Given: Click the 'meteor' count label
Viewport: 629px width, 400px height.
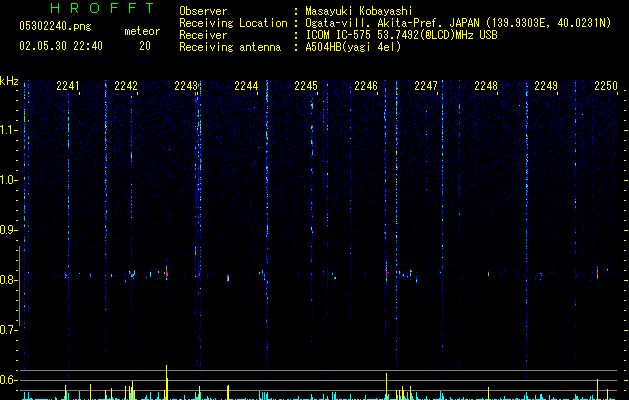Looking at the screenshot, I should (142, 31).
